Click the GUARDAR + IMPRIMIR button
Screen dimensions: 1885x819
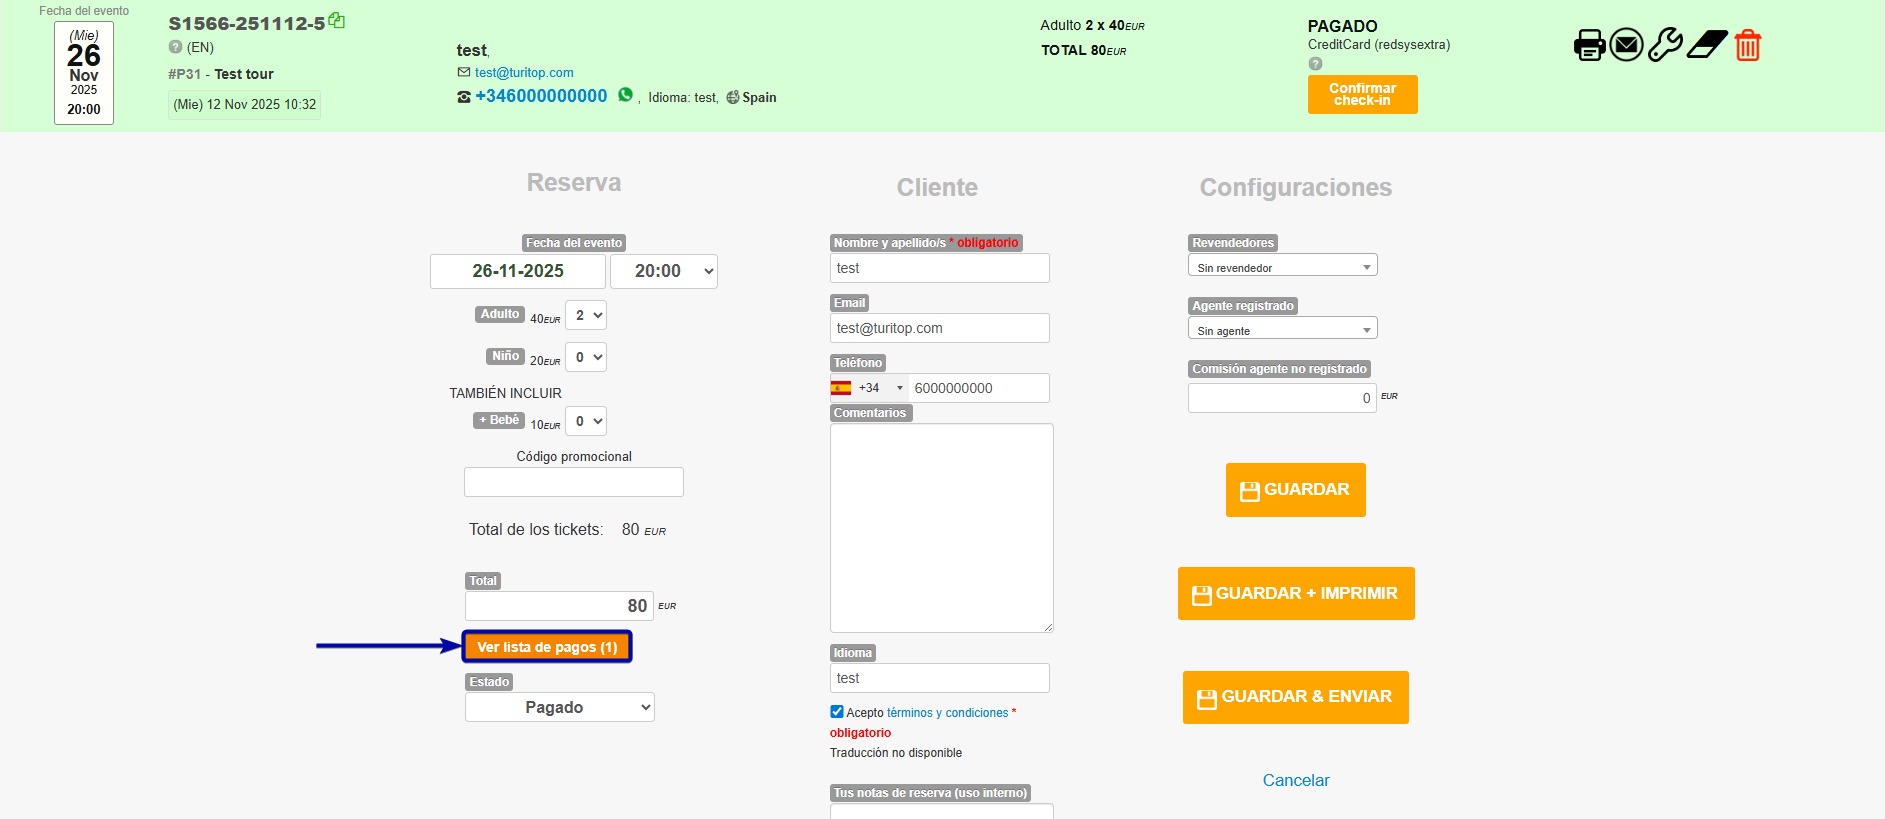click(1296, 593)
